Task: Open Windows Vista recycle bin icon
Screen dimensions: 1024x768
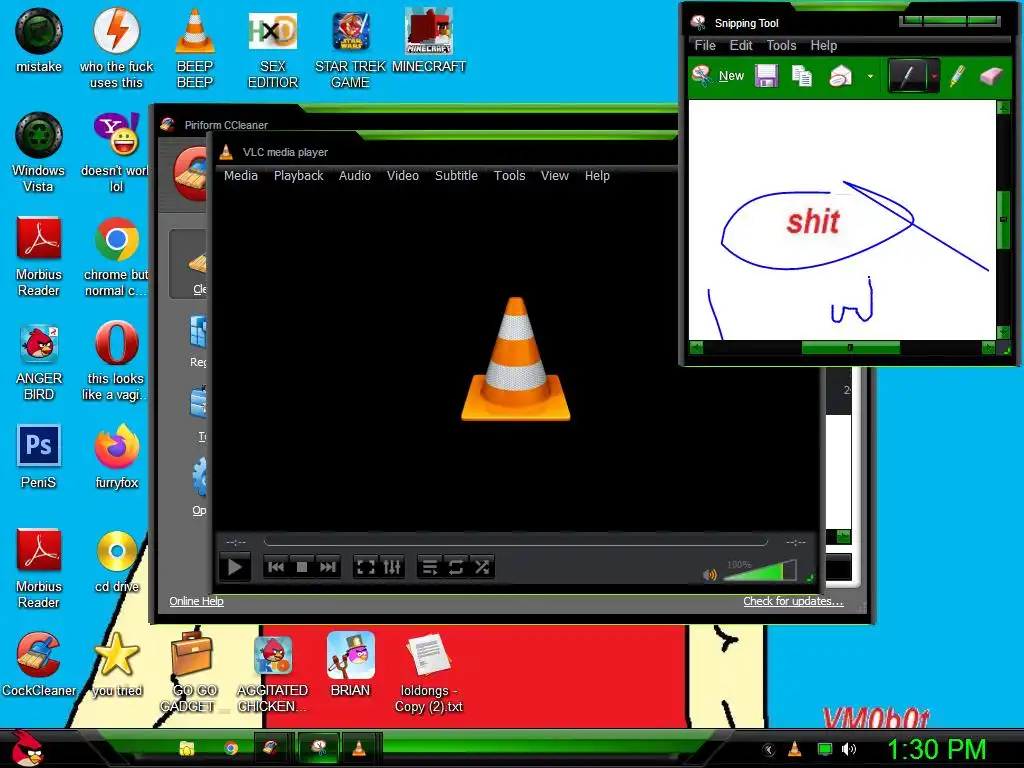Action: (x=39, y=153)
